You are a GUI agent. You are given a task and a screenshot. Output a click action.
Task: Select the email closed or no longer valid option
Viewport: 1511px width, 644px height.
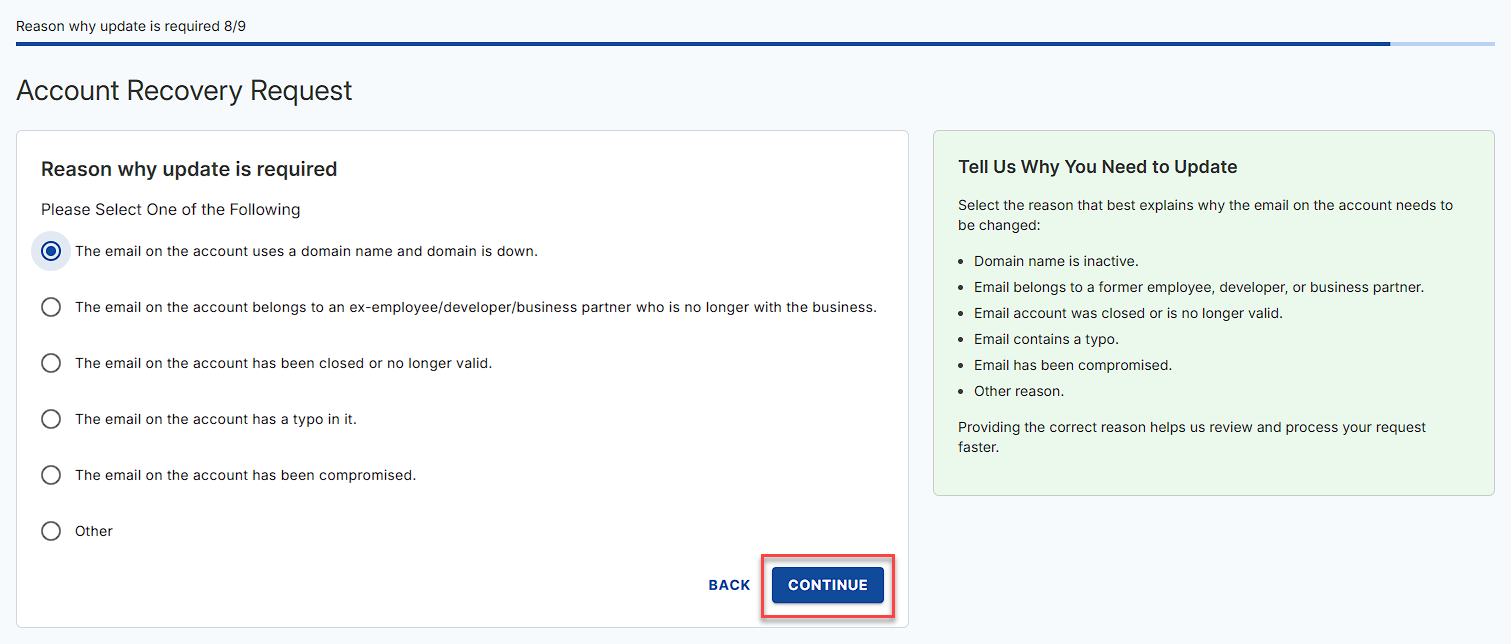[51, 363]
